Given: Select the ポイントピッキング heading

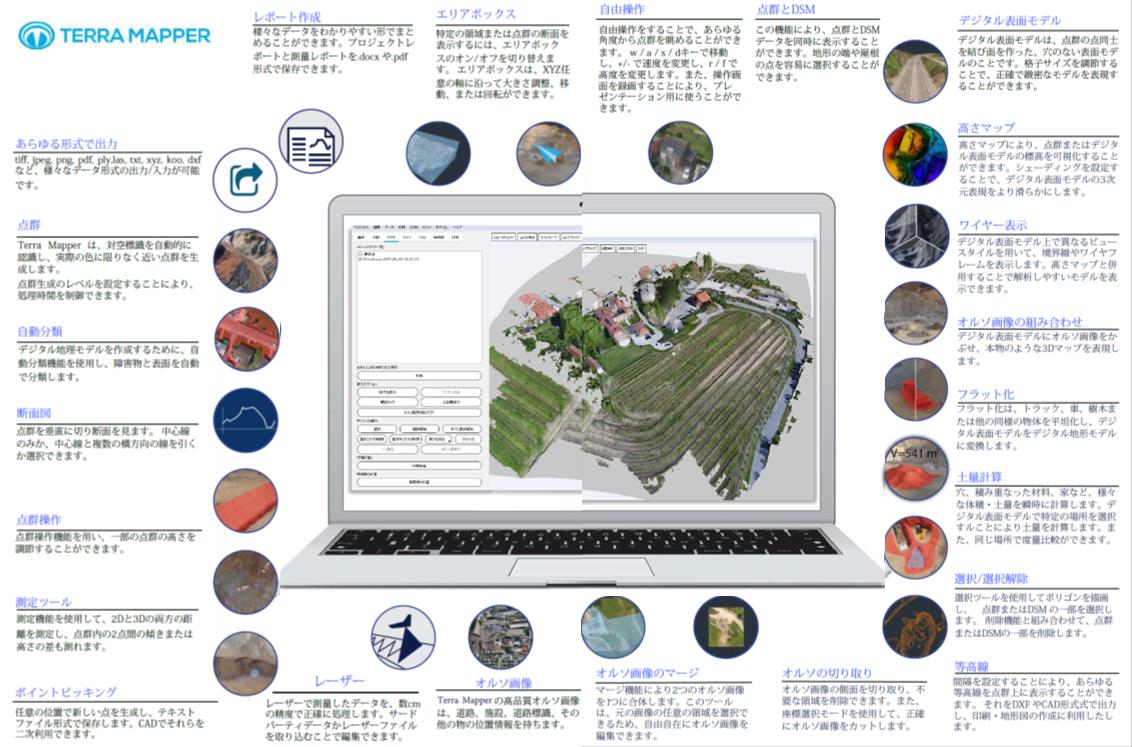Looking at the screenshot, I should click(x=66, y=692).
